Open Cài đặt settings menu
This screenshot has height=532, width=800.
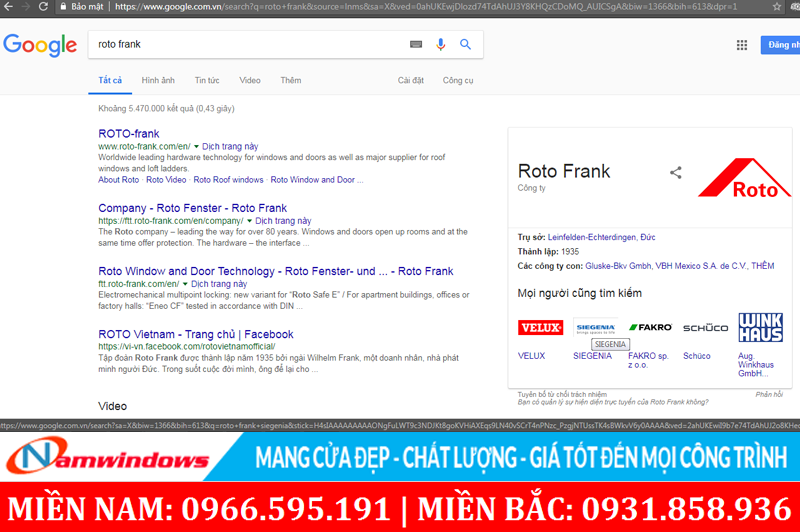[411, 80]
